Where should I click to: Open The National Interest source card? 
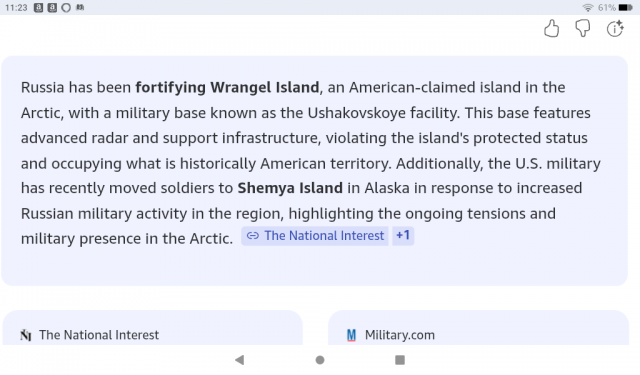coord(153,328)
